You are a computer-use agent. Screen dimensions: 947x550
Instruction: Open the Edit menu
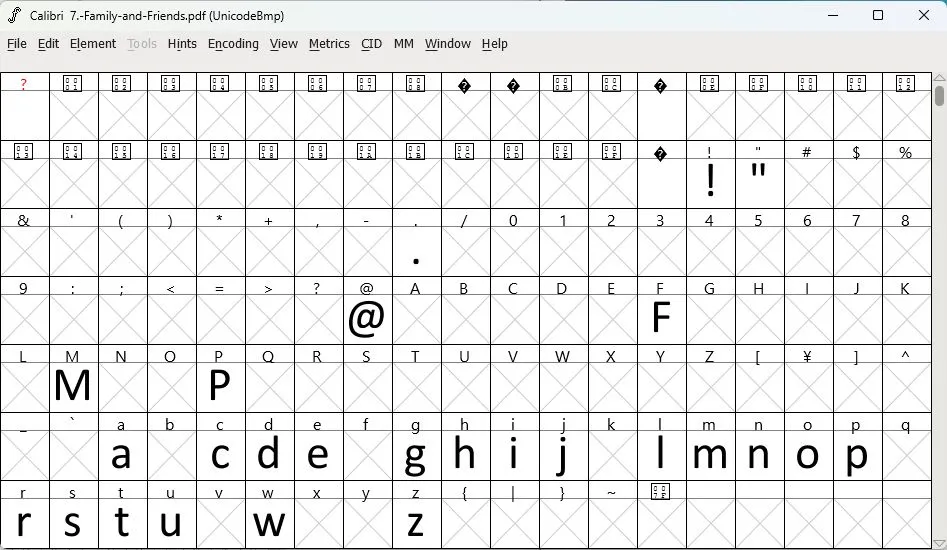click(48, 43)
